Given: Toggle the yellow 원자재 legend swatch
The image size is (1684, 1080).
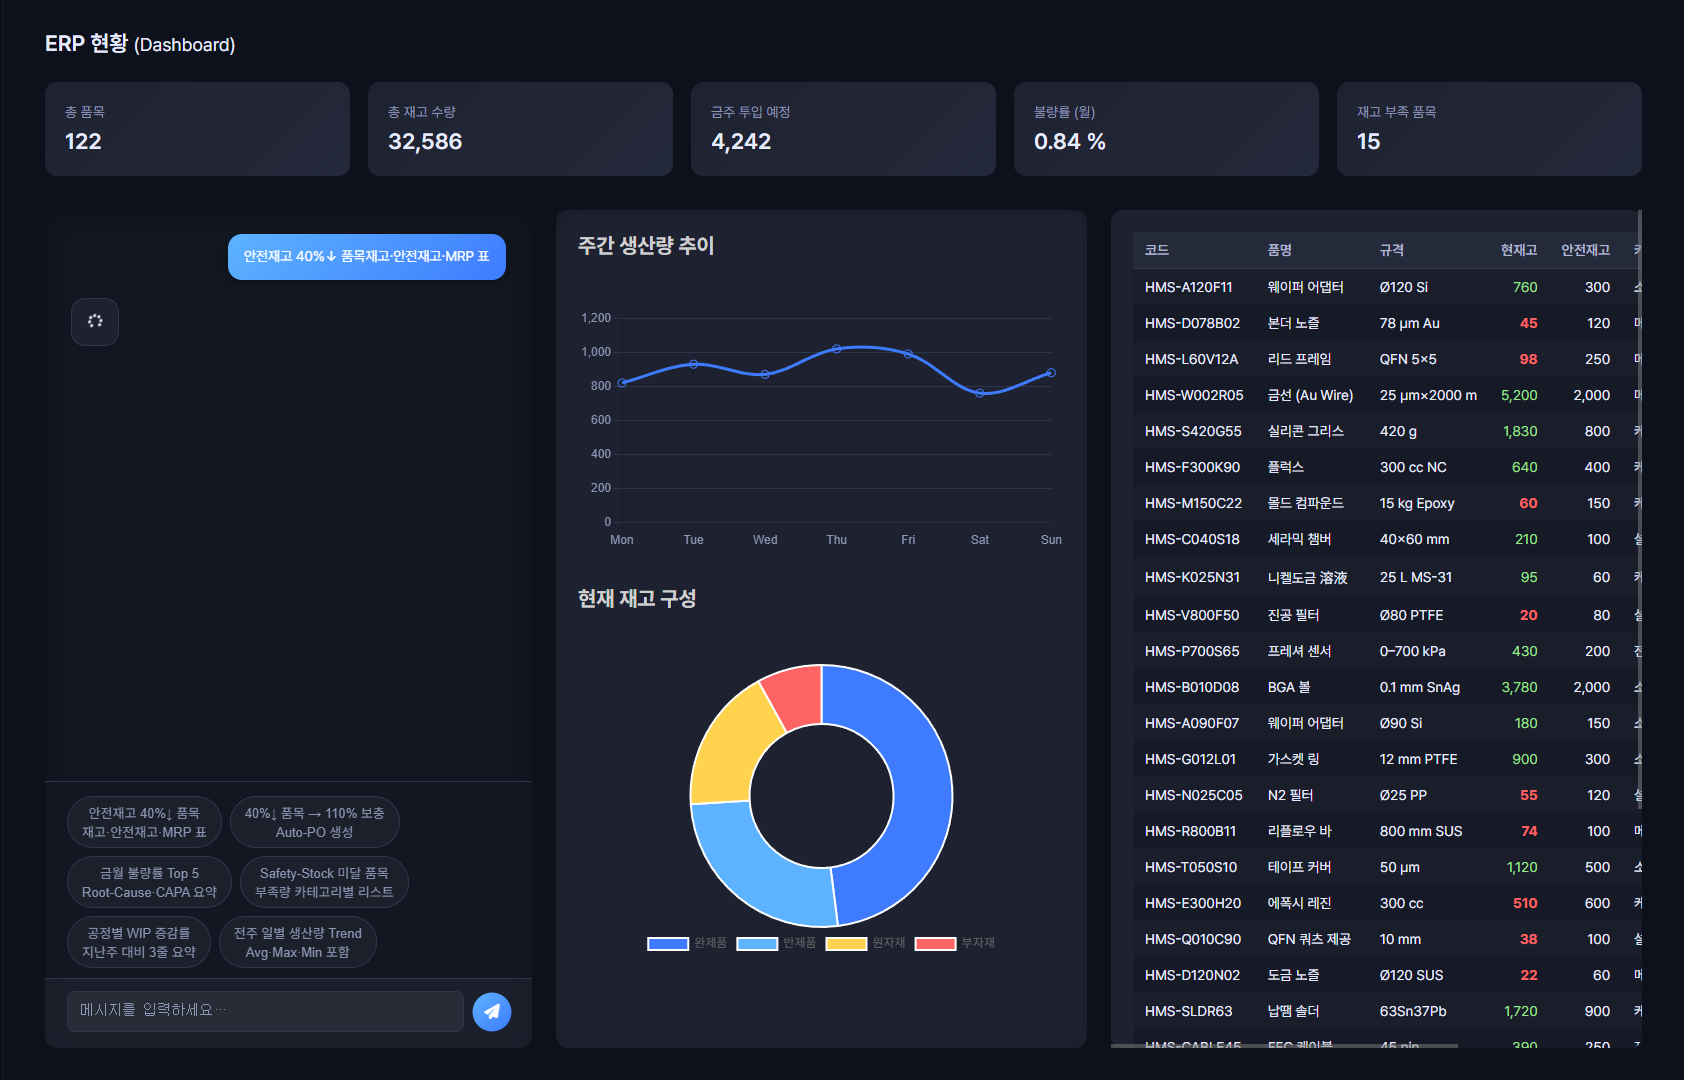Looking at the screenshot, I should tap(846, 943).
